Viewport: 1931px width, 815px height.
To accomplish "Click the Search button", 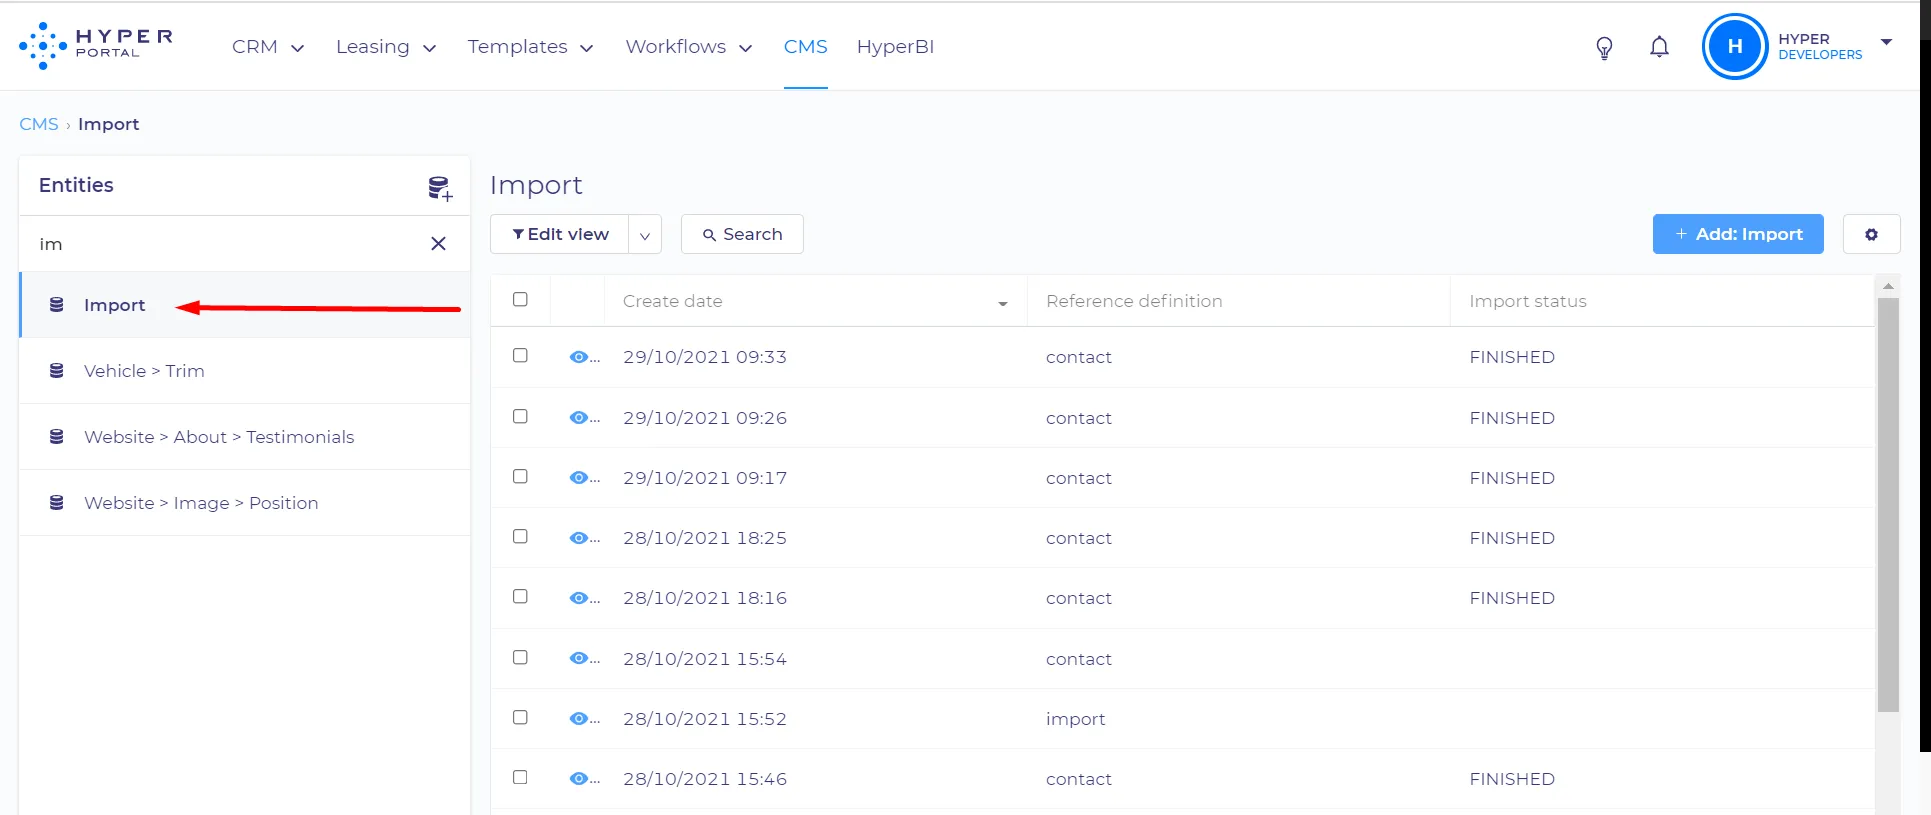I will (x=742, y=234).
